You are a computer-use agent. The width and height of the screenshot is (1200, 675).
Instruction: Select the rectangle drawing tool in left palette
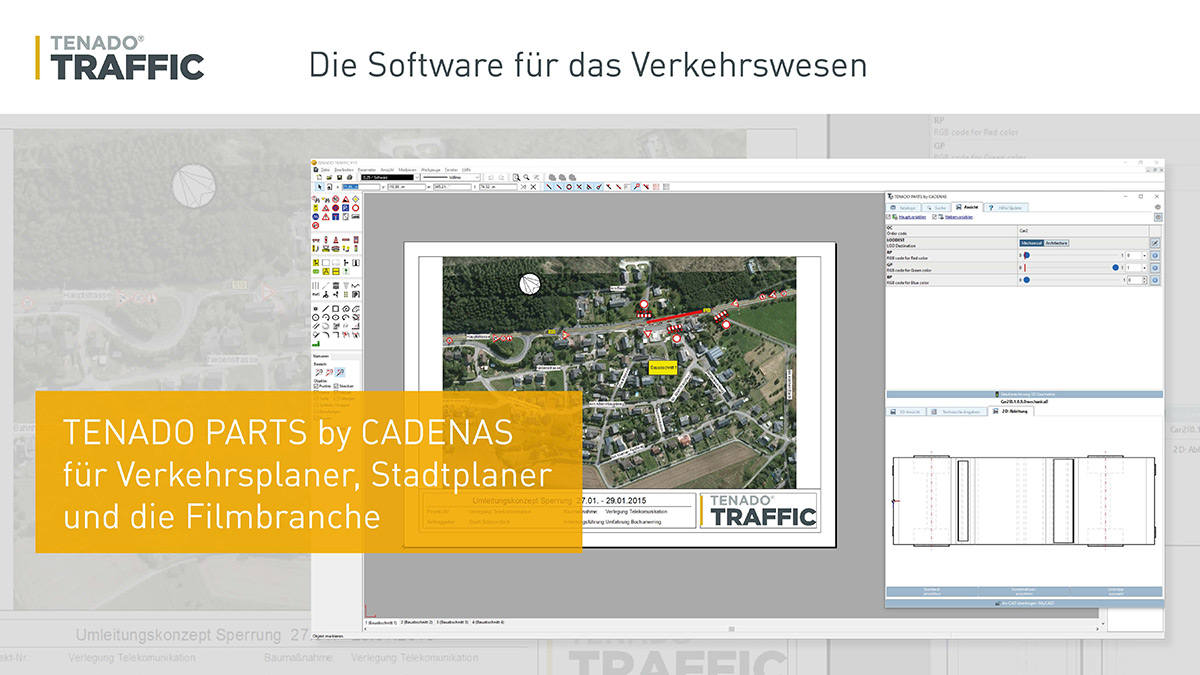pyautogui.click(x=335, y=309)
